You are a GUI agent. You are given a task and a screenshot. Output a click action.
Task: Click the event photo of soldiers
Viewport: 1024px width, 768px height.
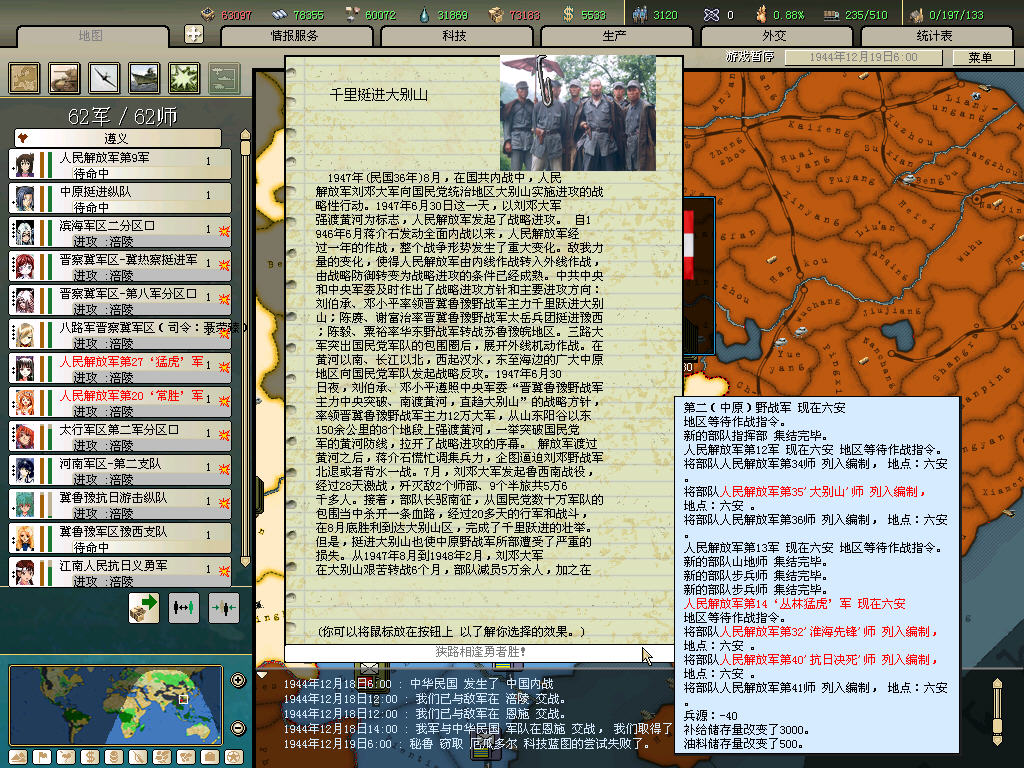point(578,112)
